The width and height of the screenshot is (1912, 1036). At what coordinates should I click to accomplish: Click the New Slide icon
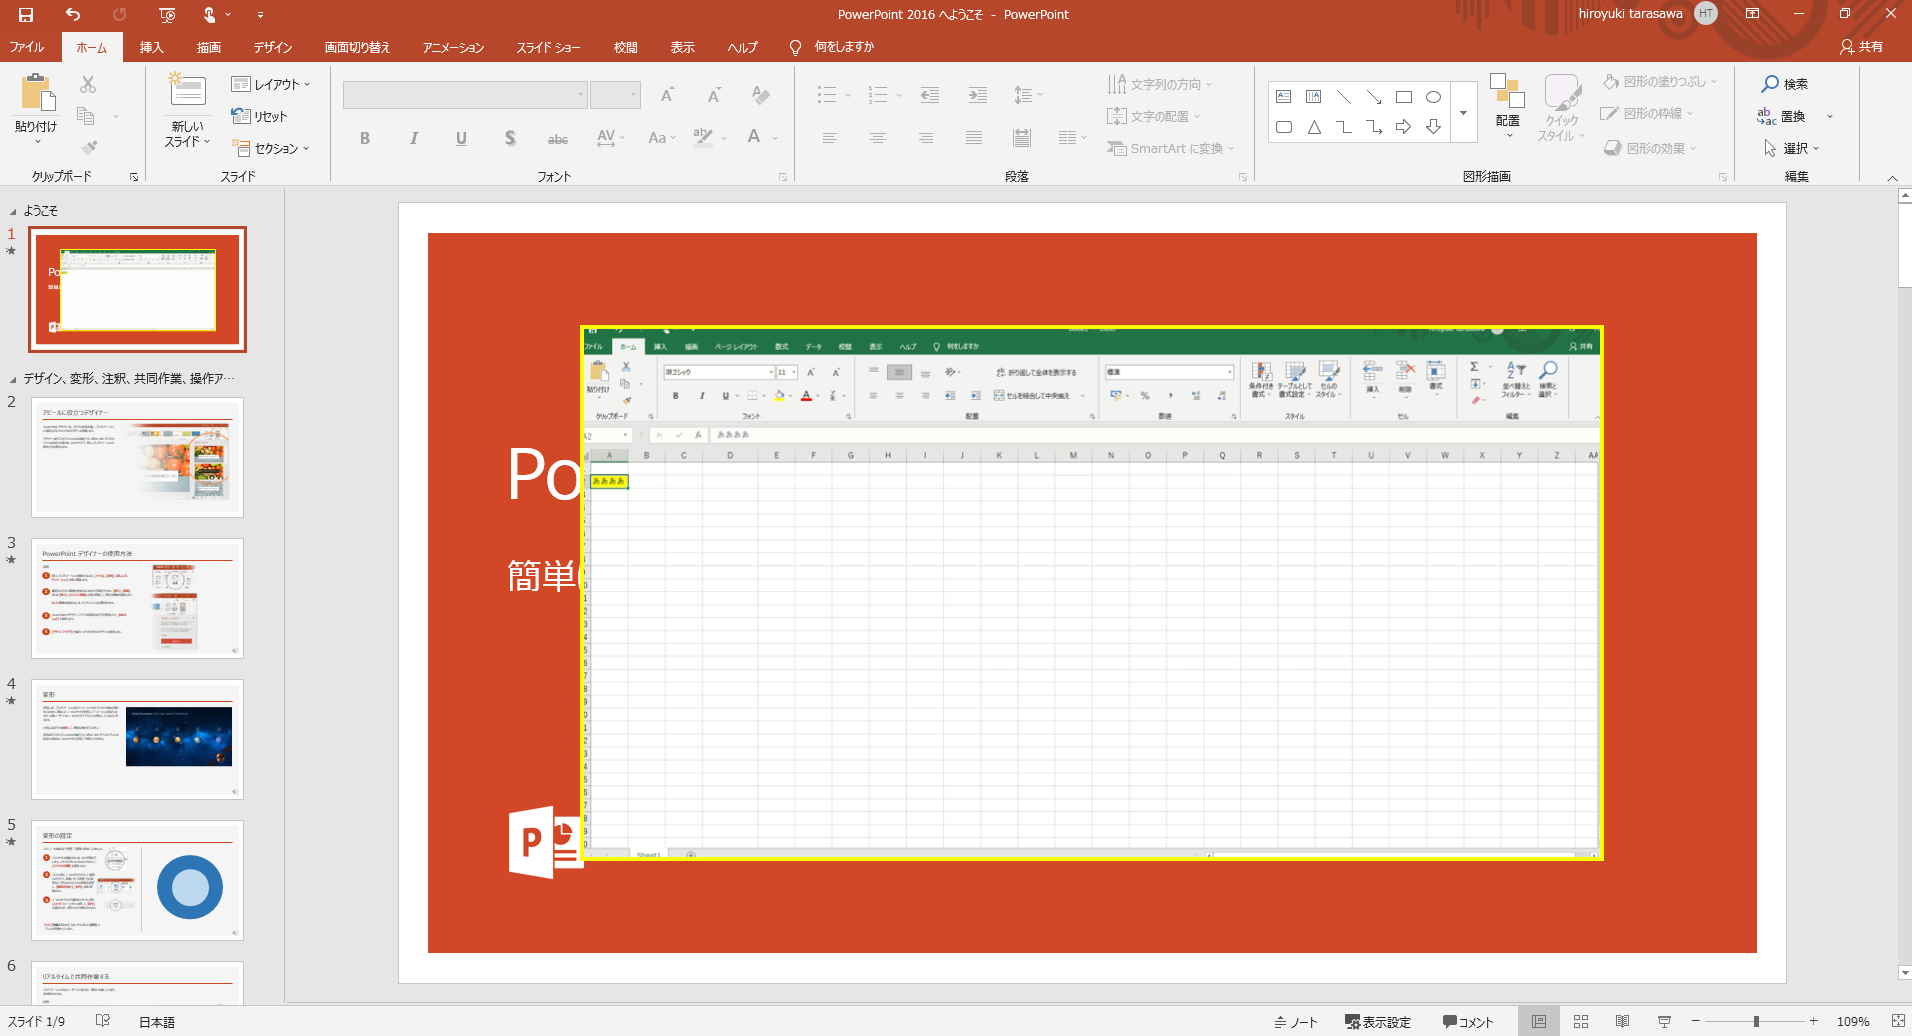(187, 91)
